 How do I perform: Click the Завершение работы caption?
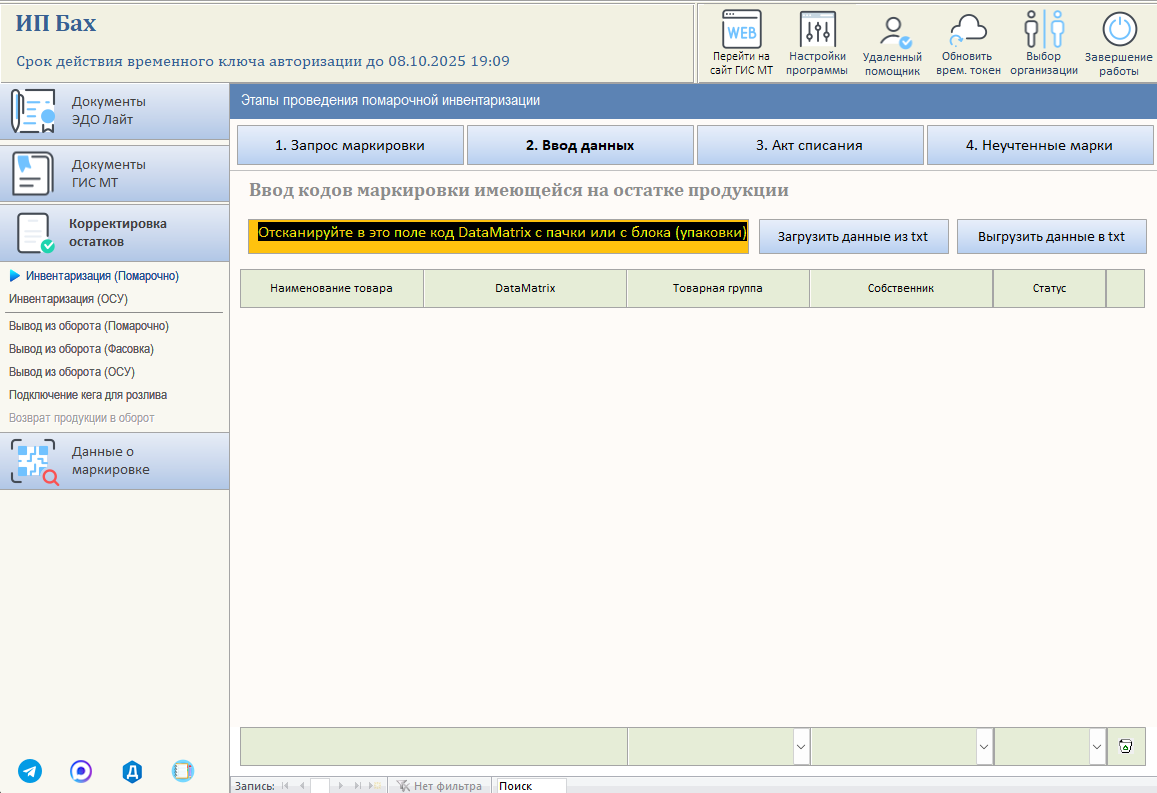(x=1119, y=64)
